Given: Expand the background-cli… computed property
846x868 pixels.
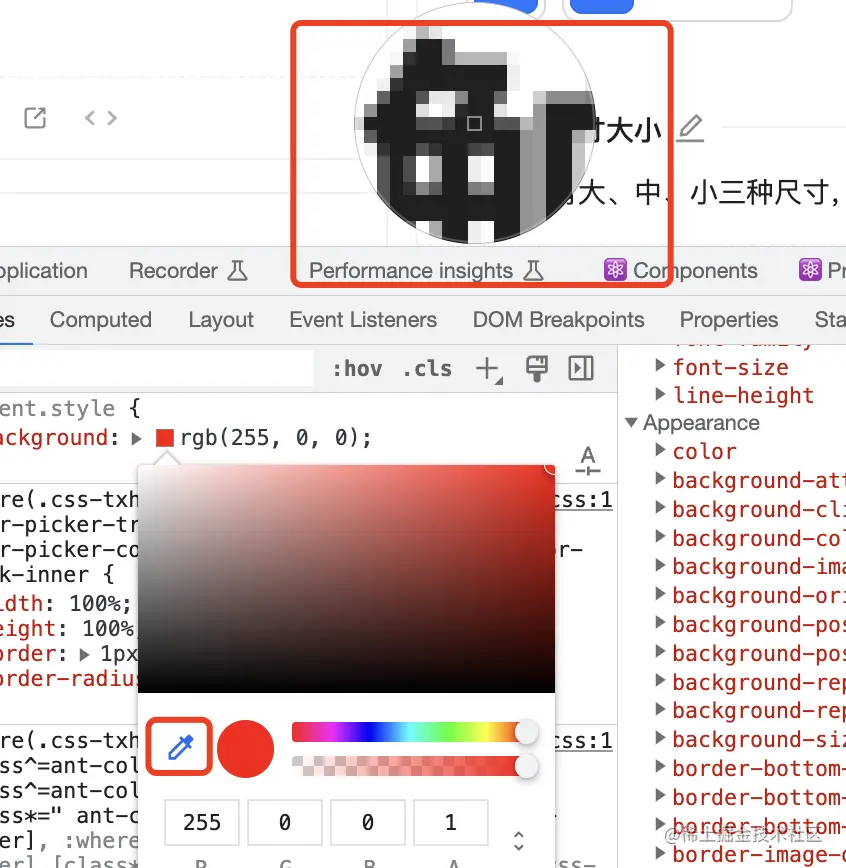Looking at the screenshot, I should [660, 507].
